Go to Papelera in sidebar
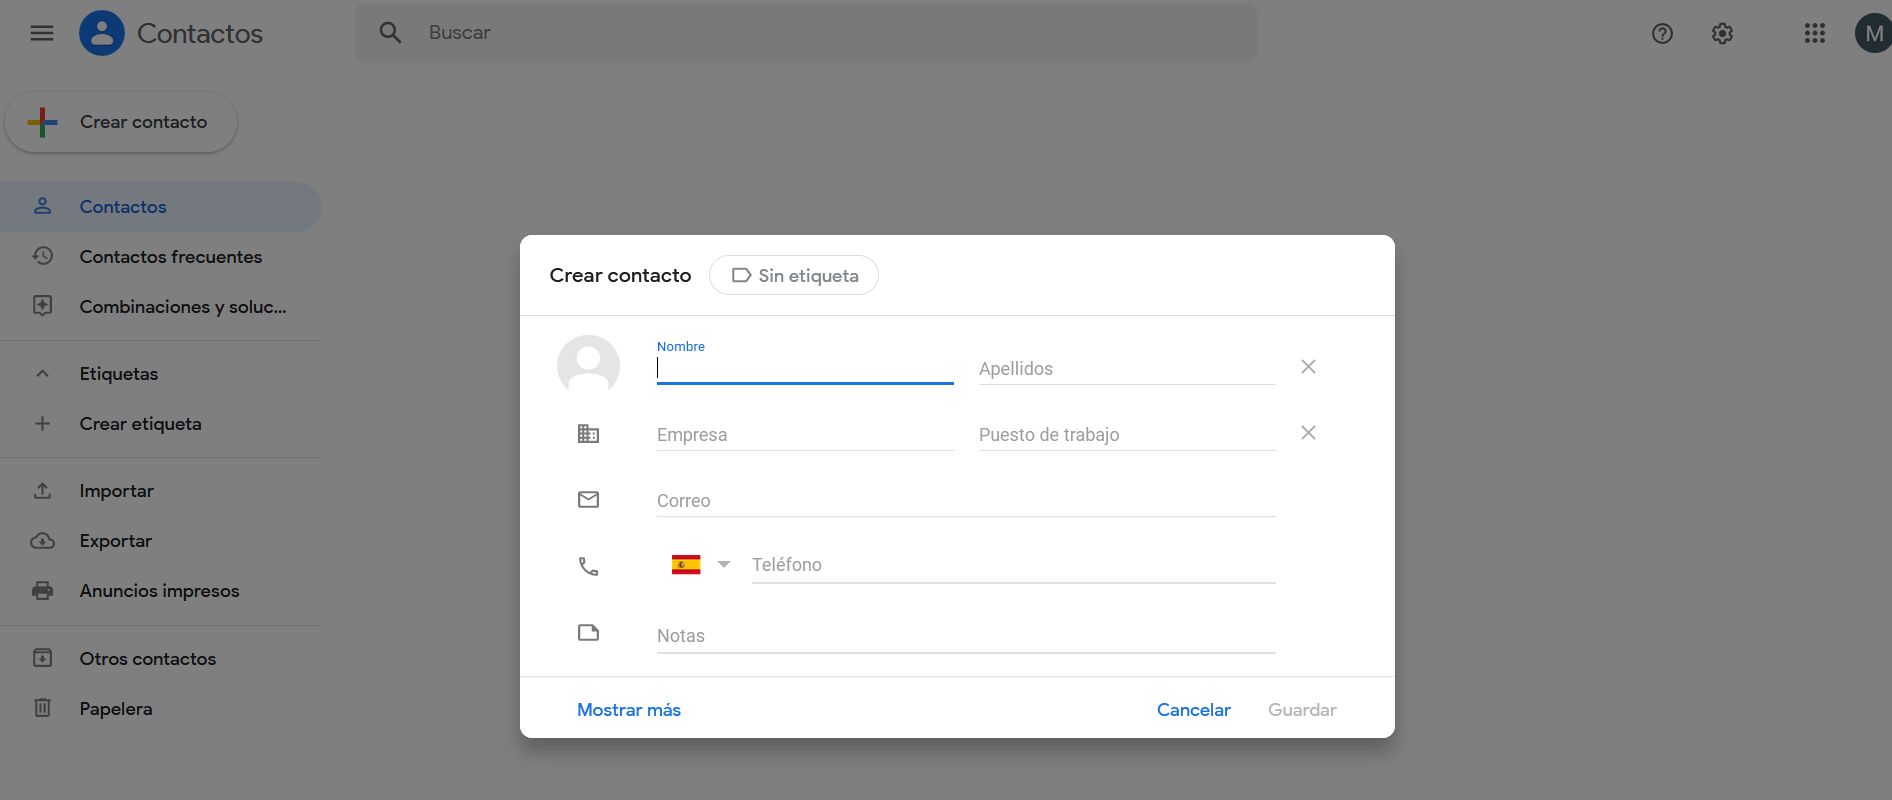 click(x=116, y=709)
